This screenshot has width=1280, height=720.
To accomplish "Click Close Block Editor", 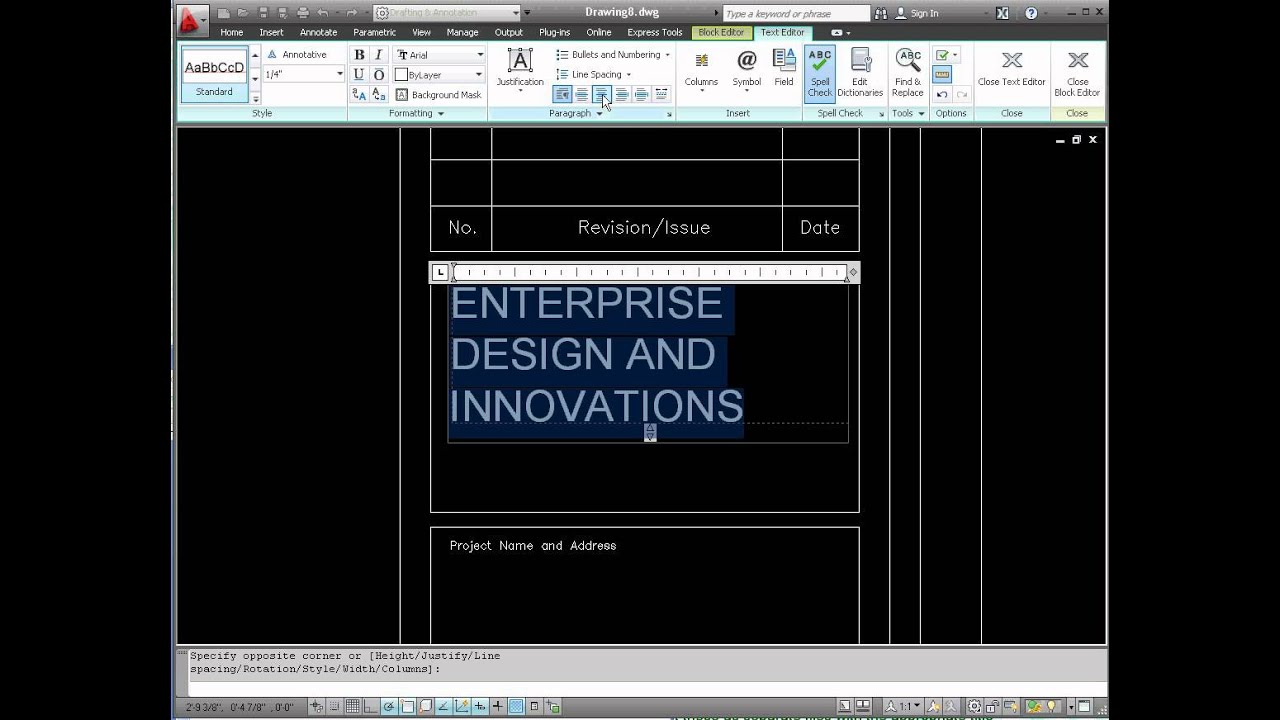I will pos(1077,74).
